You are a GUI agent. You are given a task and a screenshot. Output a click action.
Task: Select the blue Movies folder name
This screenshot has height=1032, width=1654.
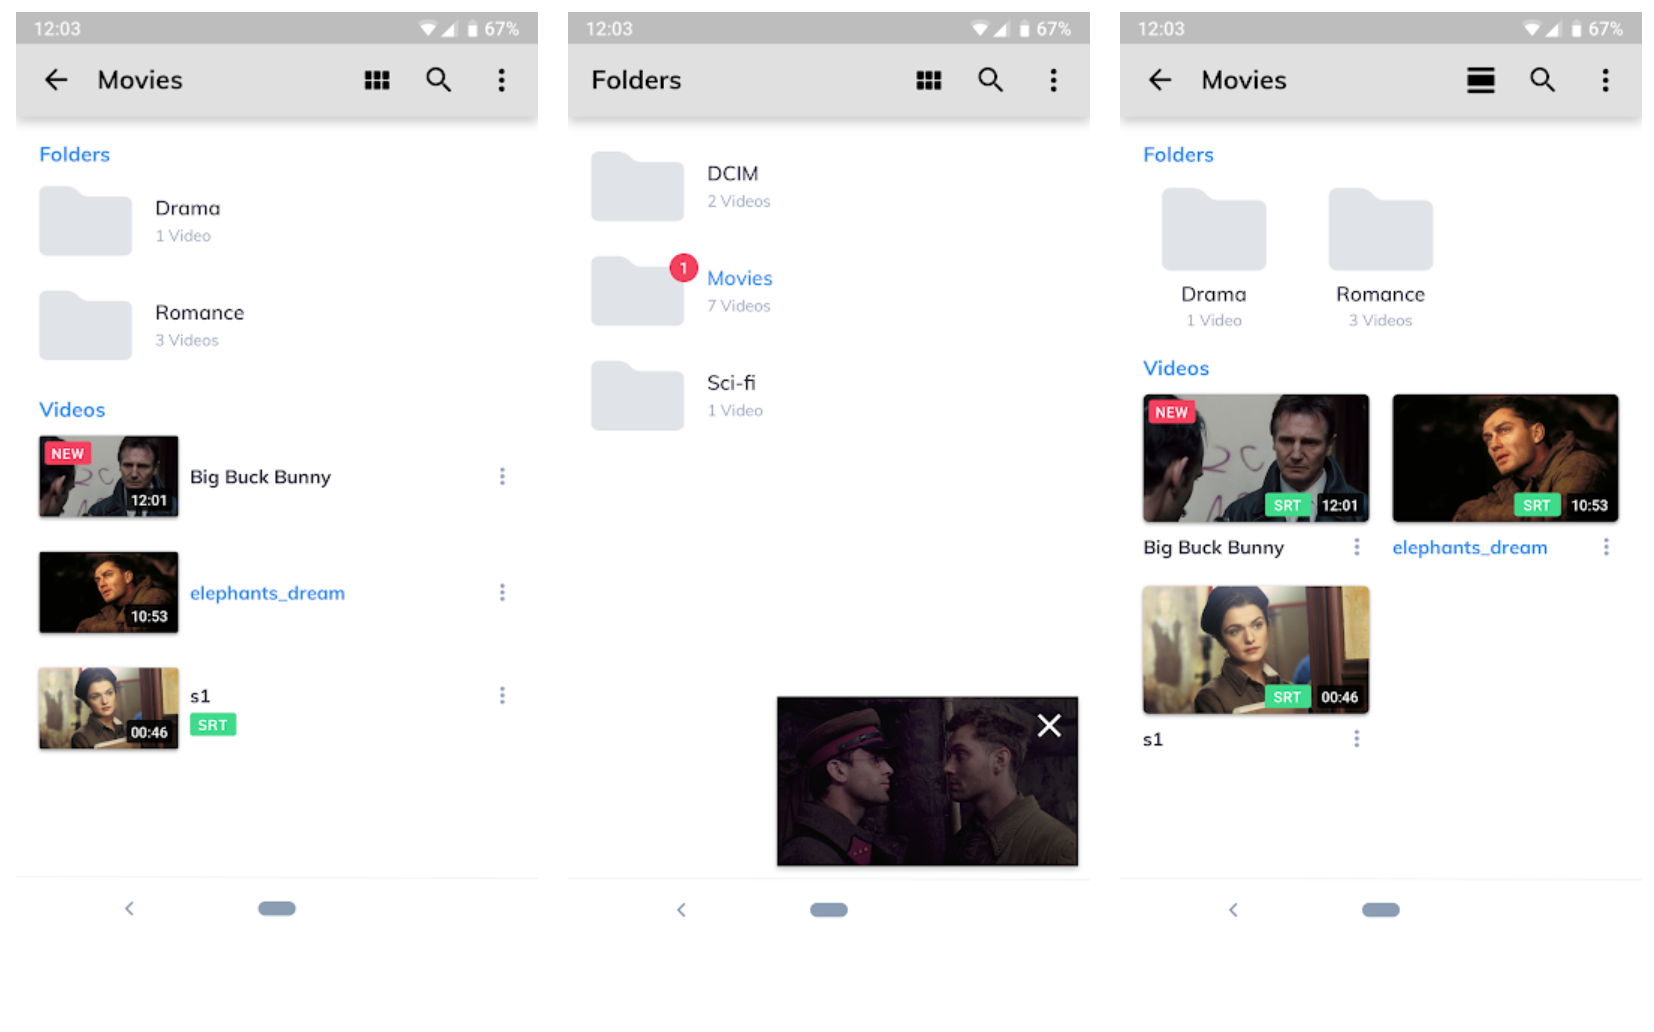tap(740, 278)
